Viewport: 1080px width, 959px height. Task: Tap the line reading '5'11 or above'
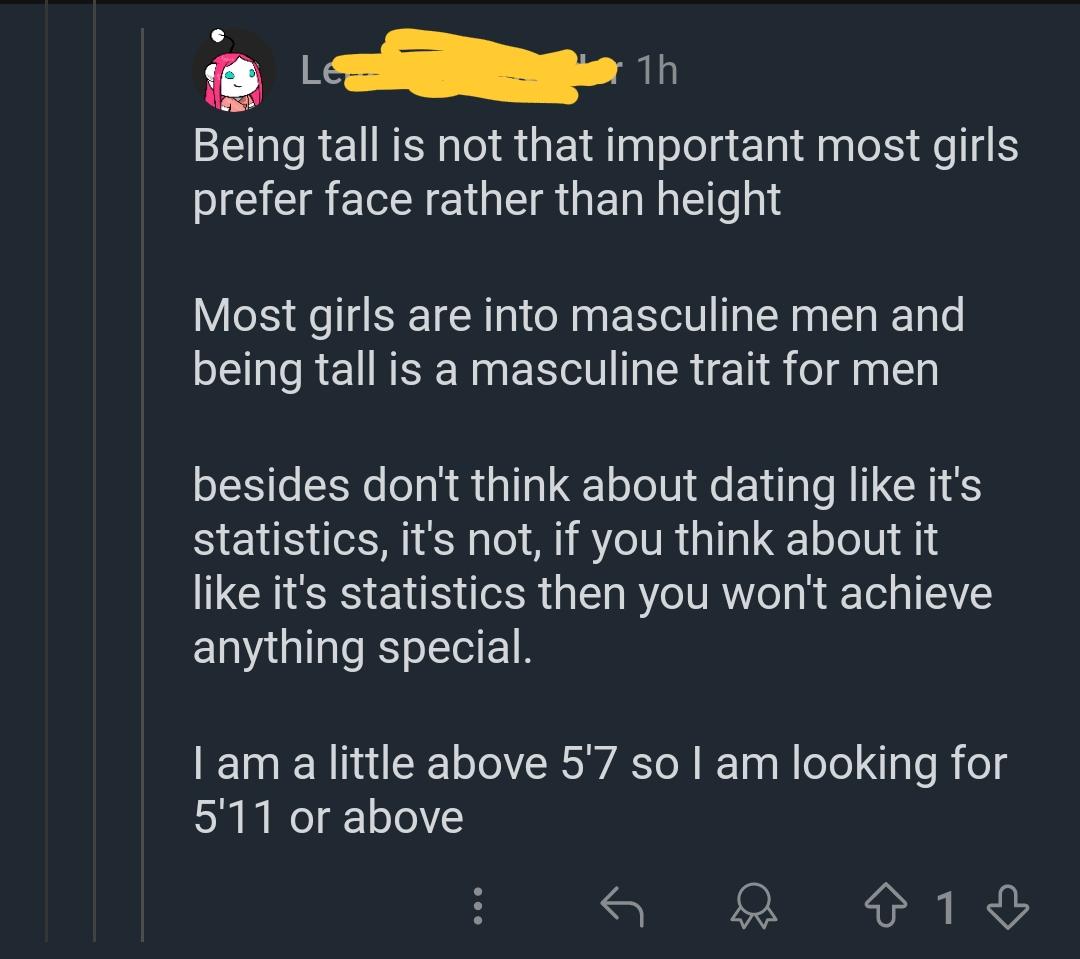click(x=328, y=817)
